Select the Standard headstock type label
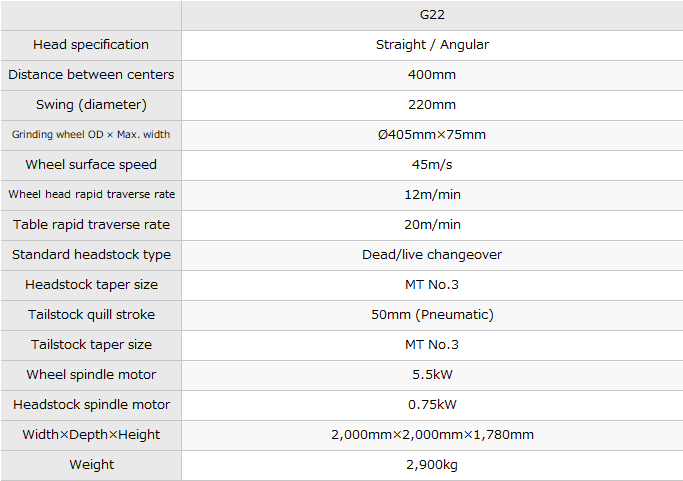 tap(91, 255)
